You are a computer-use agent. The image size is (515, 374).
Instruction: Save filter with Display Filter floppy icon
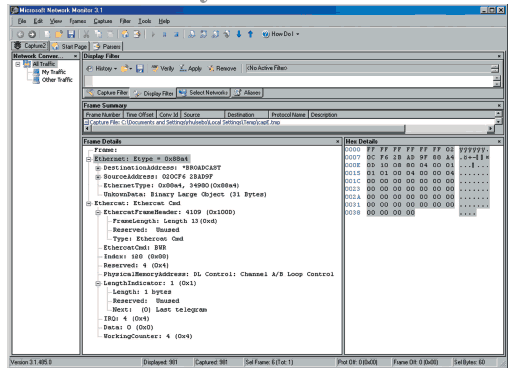click(x=140, y=68)
